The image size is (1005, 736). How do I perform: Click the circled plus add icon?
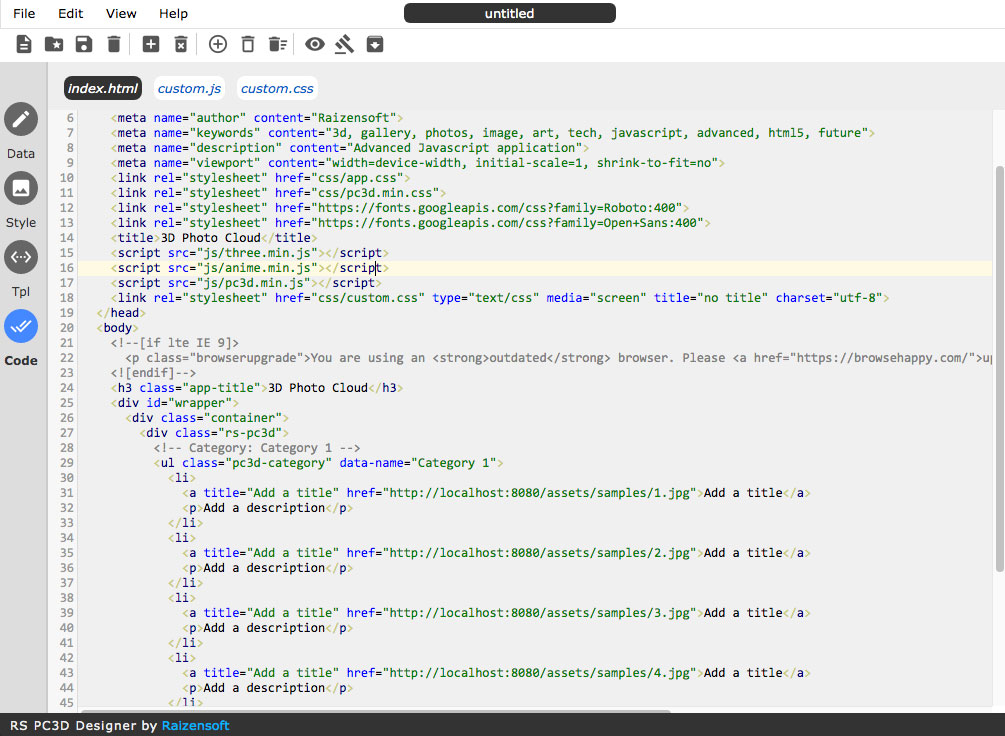(218, 44)
